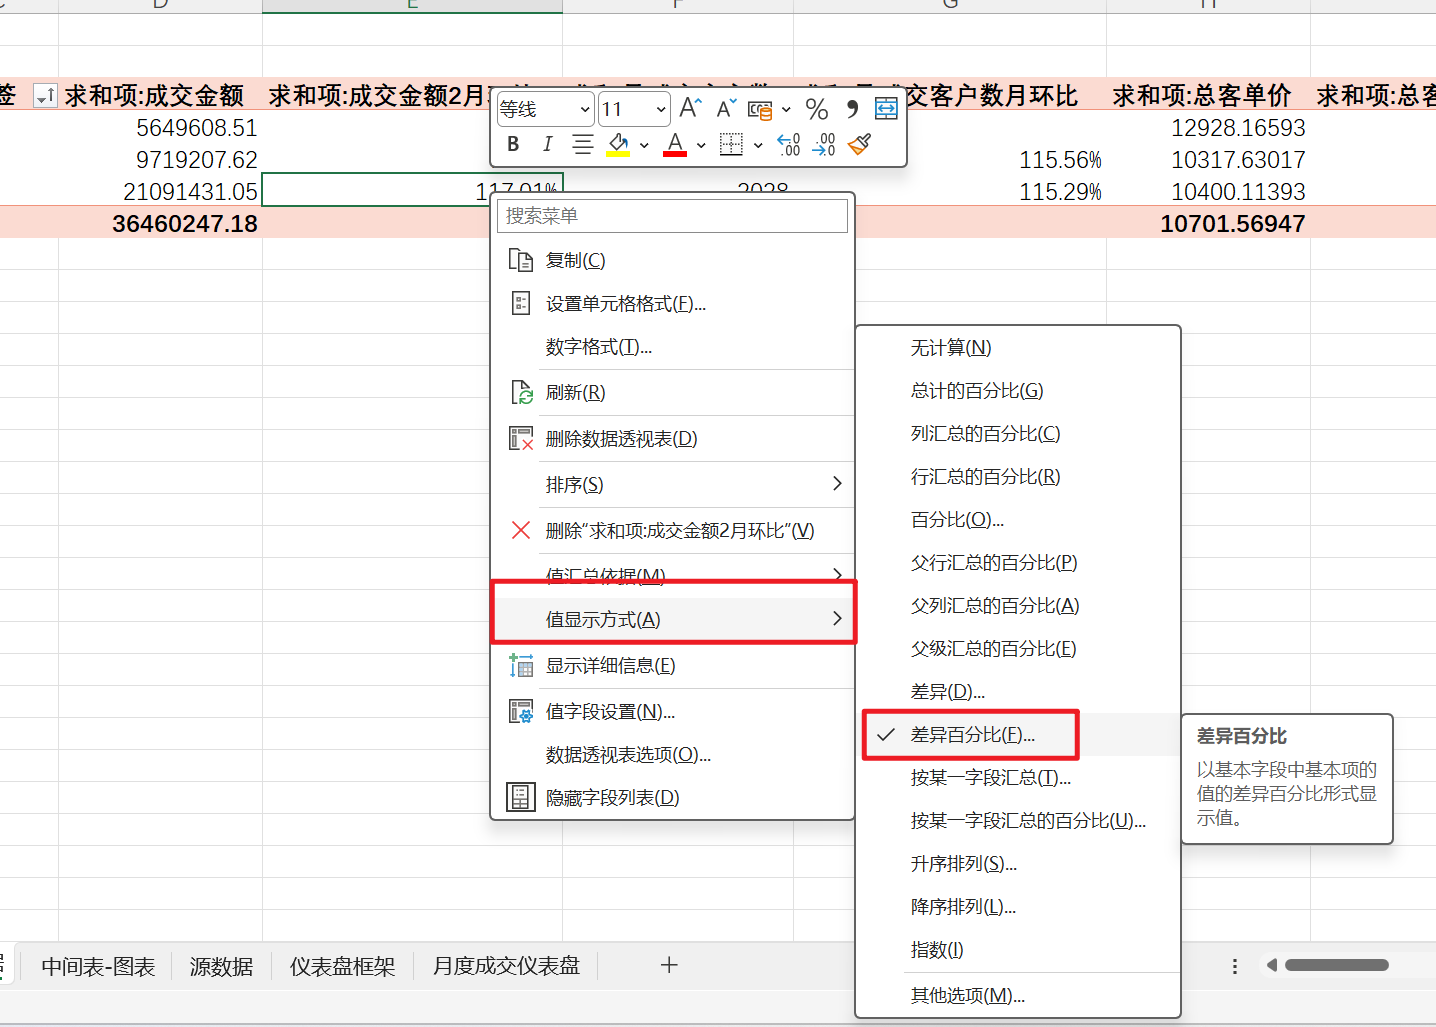Viewport: 1436px width, 1027px height.
Task: Choose 总计的百分比 from the submenu
Action: [977, 390]
